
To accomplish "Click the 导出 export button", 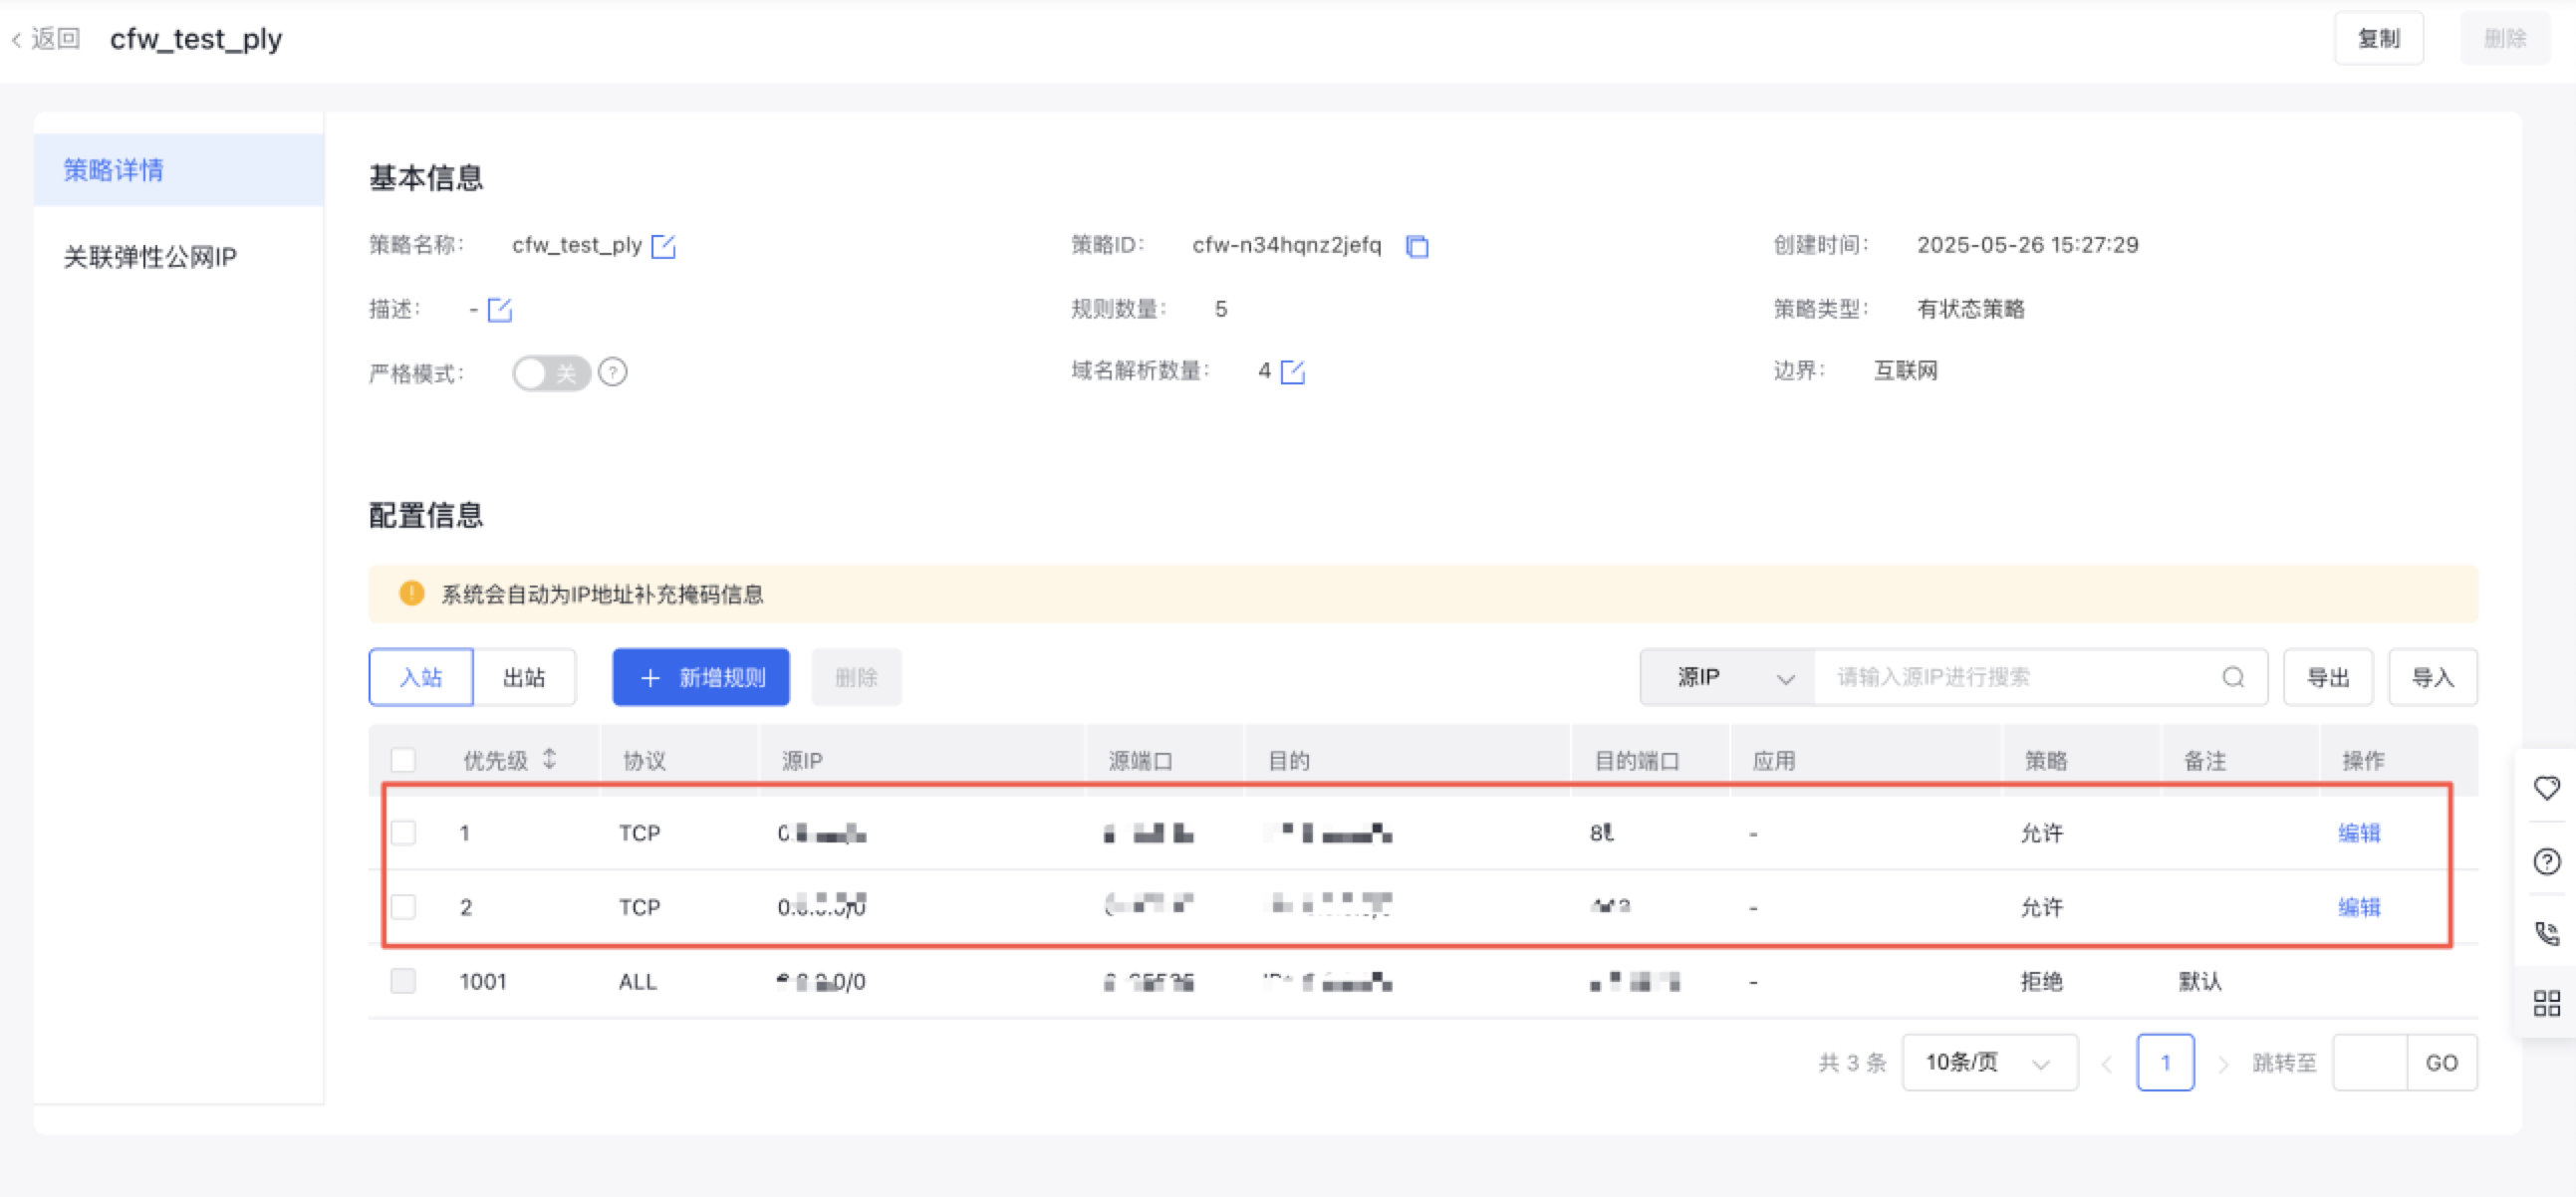I will point(2328,678).
